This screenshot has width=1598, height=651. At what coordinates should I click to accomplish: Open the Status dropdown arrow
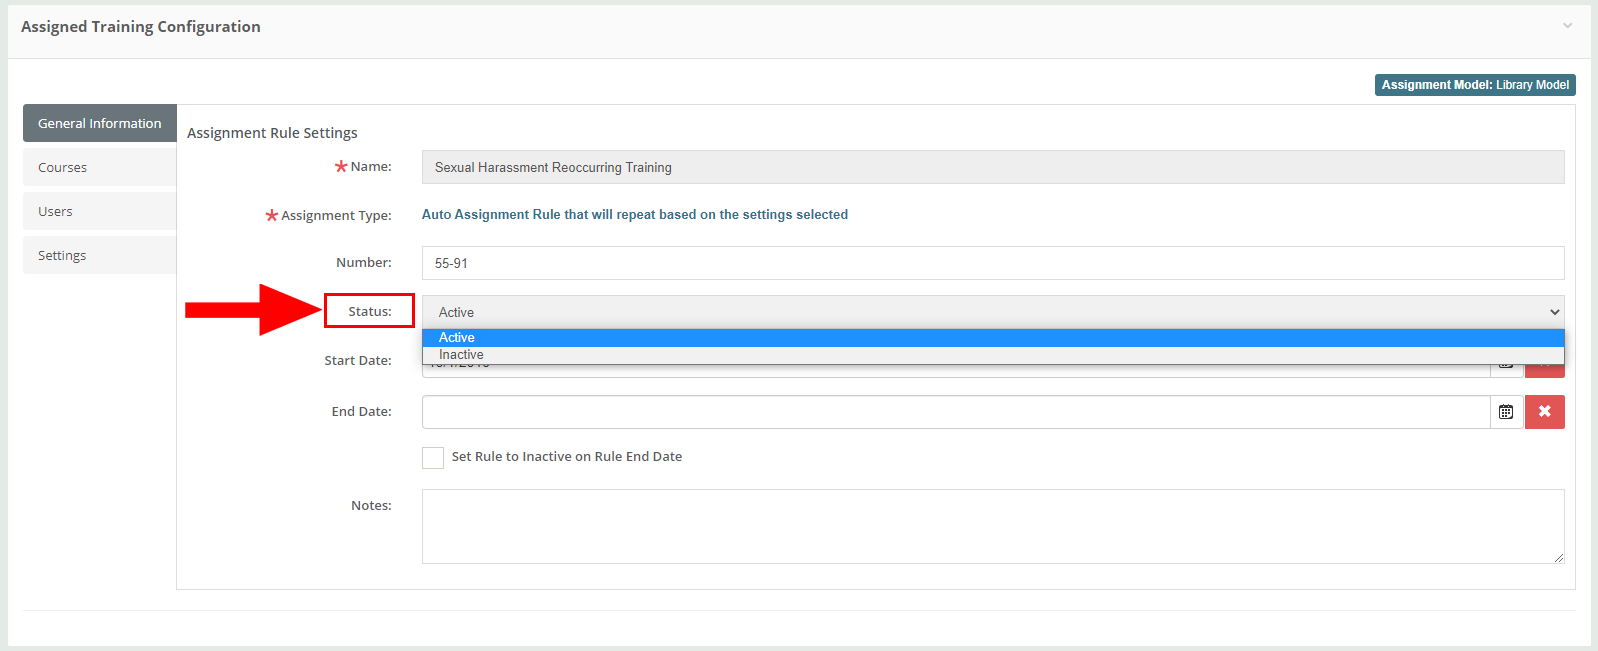1554,312
